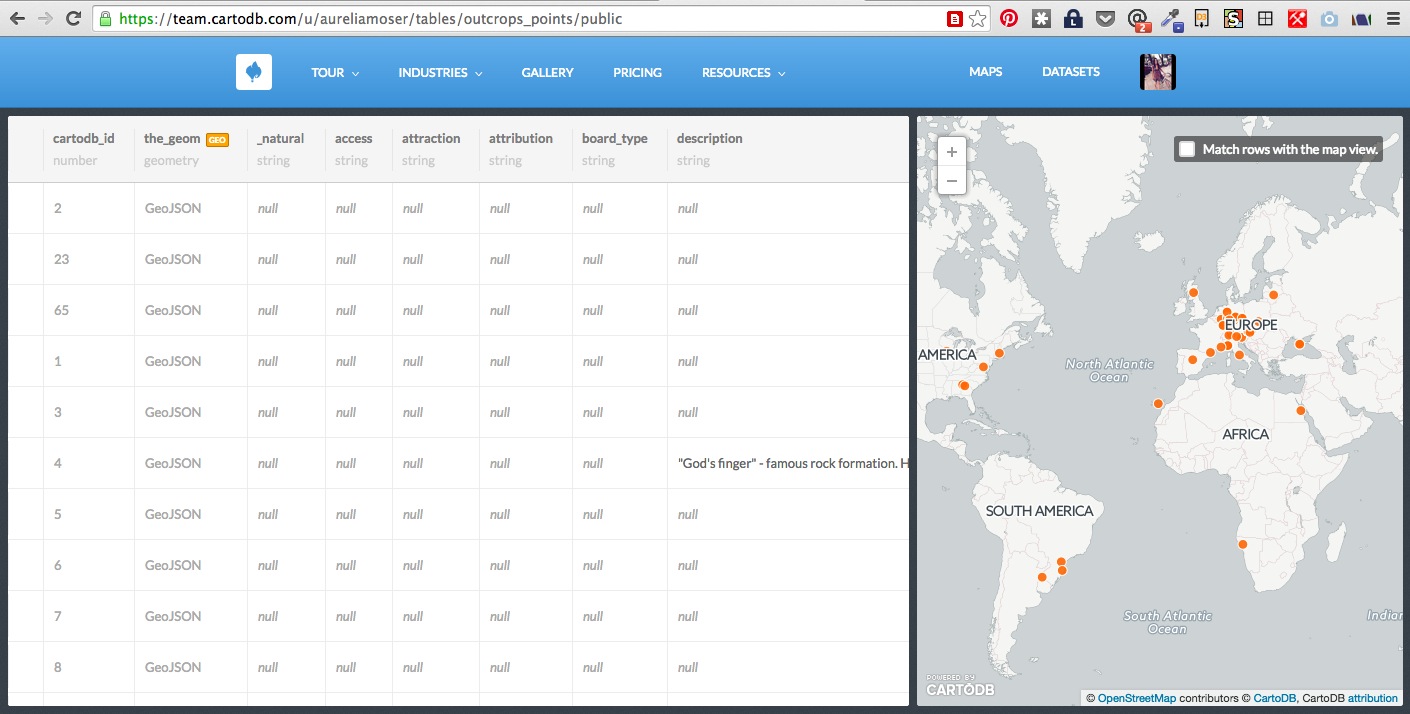Viewport: 1410px width, 714px height.
Task: Click the red document icon in address bar
Action: 955,18
